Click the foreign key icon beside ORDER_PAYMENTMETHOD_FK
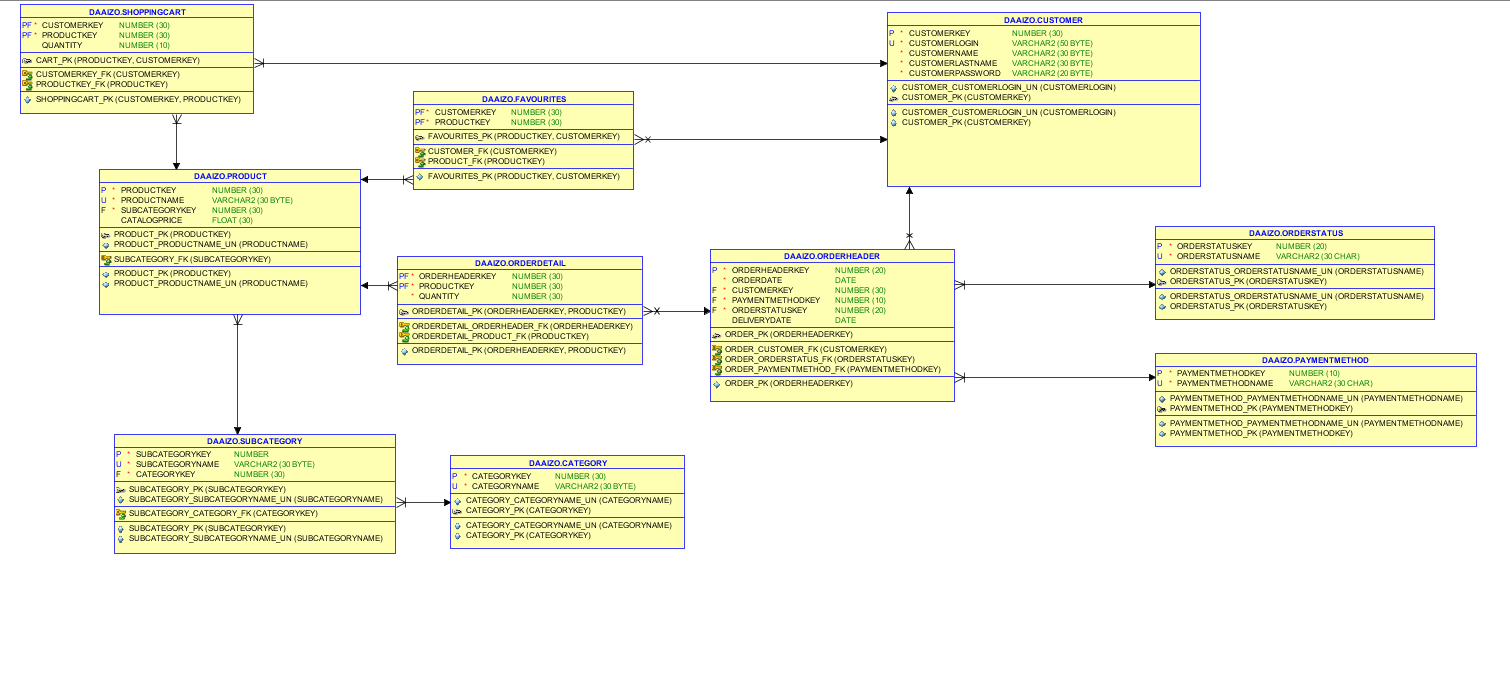This screenshot has width=1510, height=680. point(717,369)
